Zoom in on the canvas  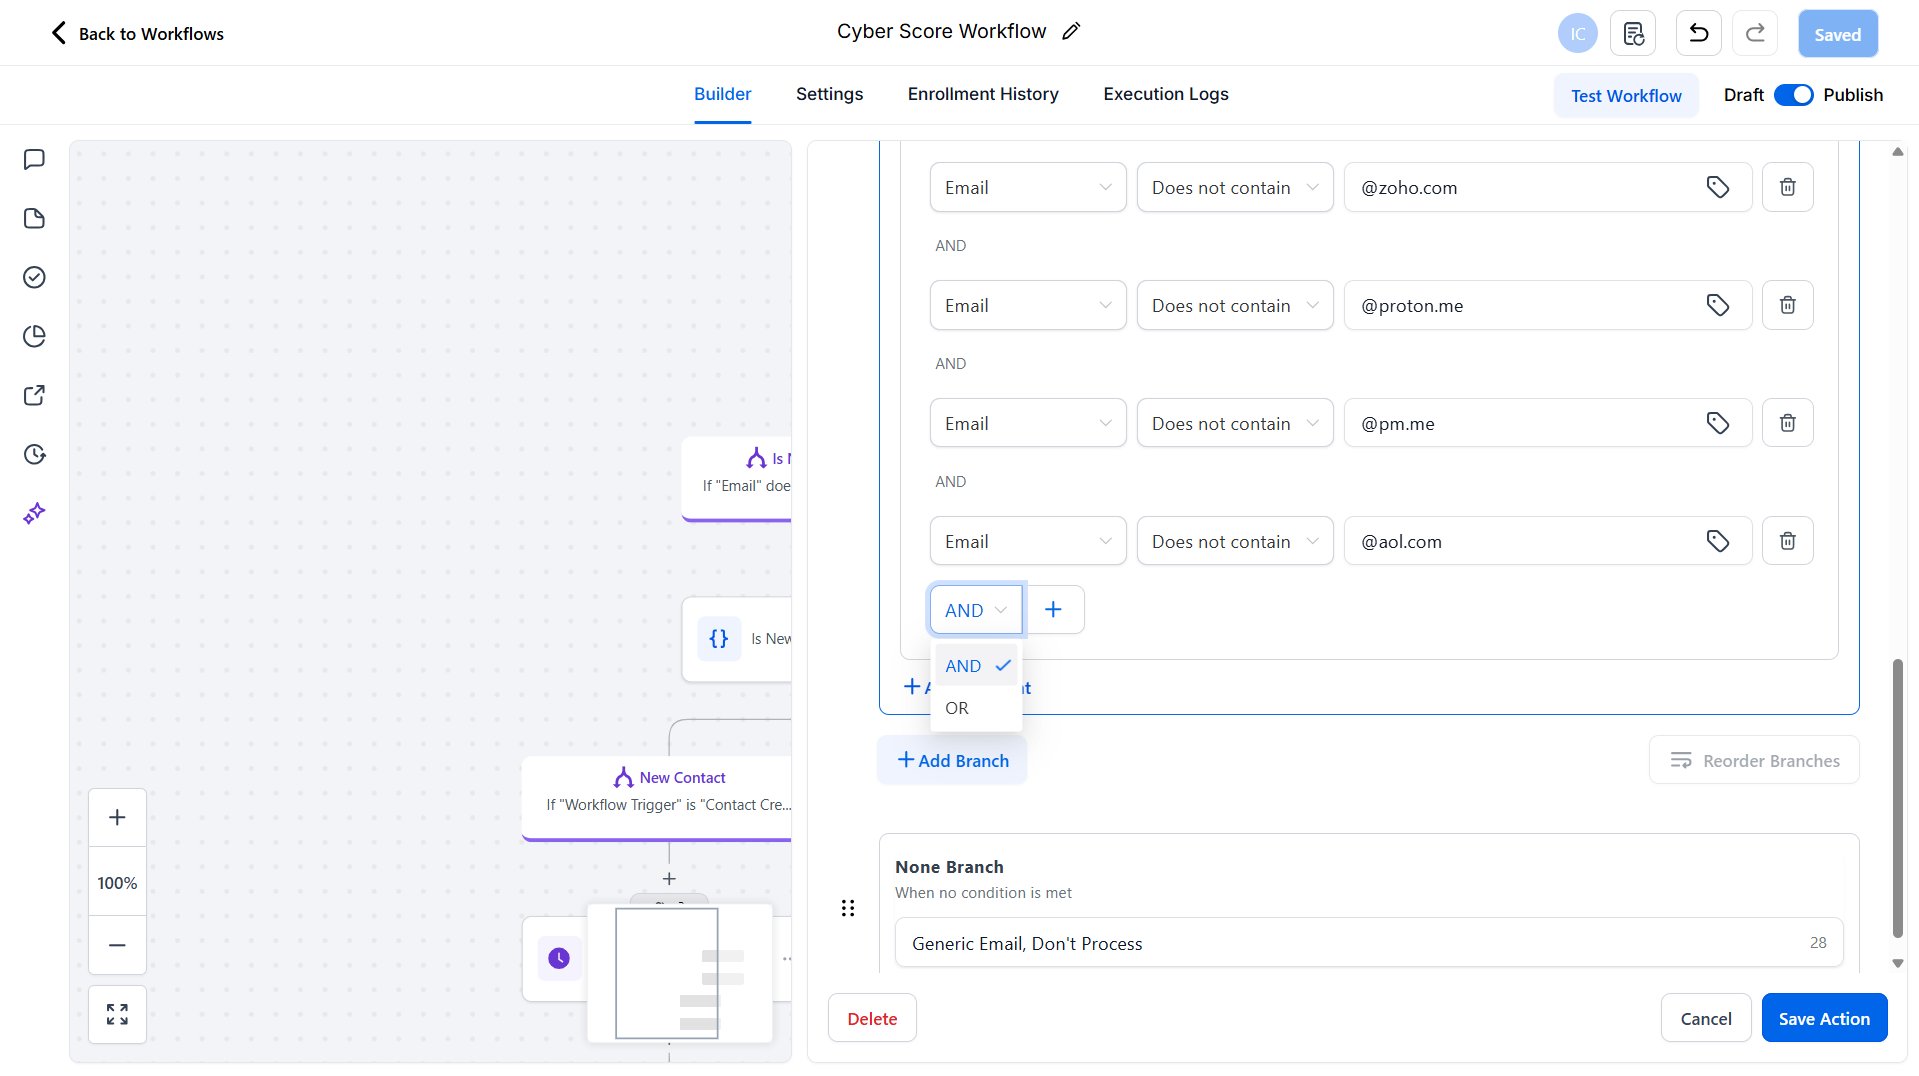[117, 818]
